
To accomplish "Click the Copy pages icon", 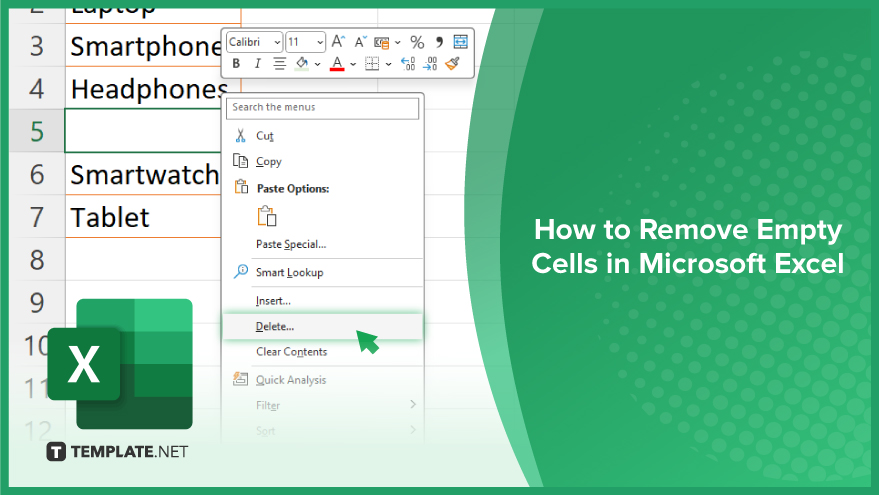I will pos(240,161).
